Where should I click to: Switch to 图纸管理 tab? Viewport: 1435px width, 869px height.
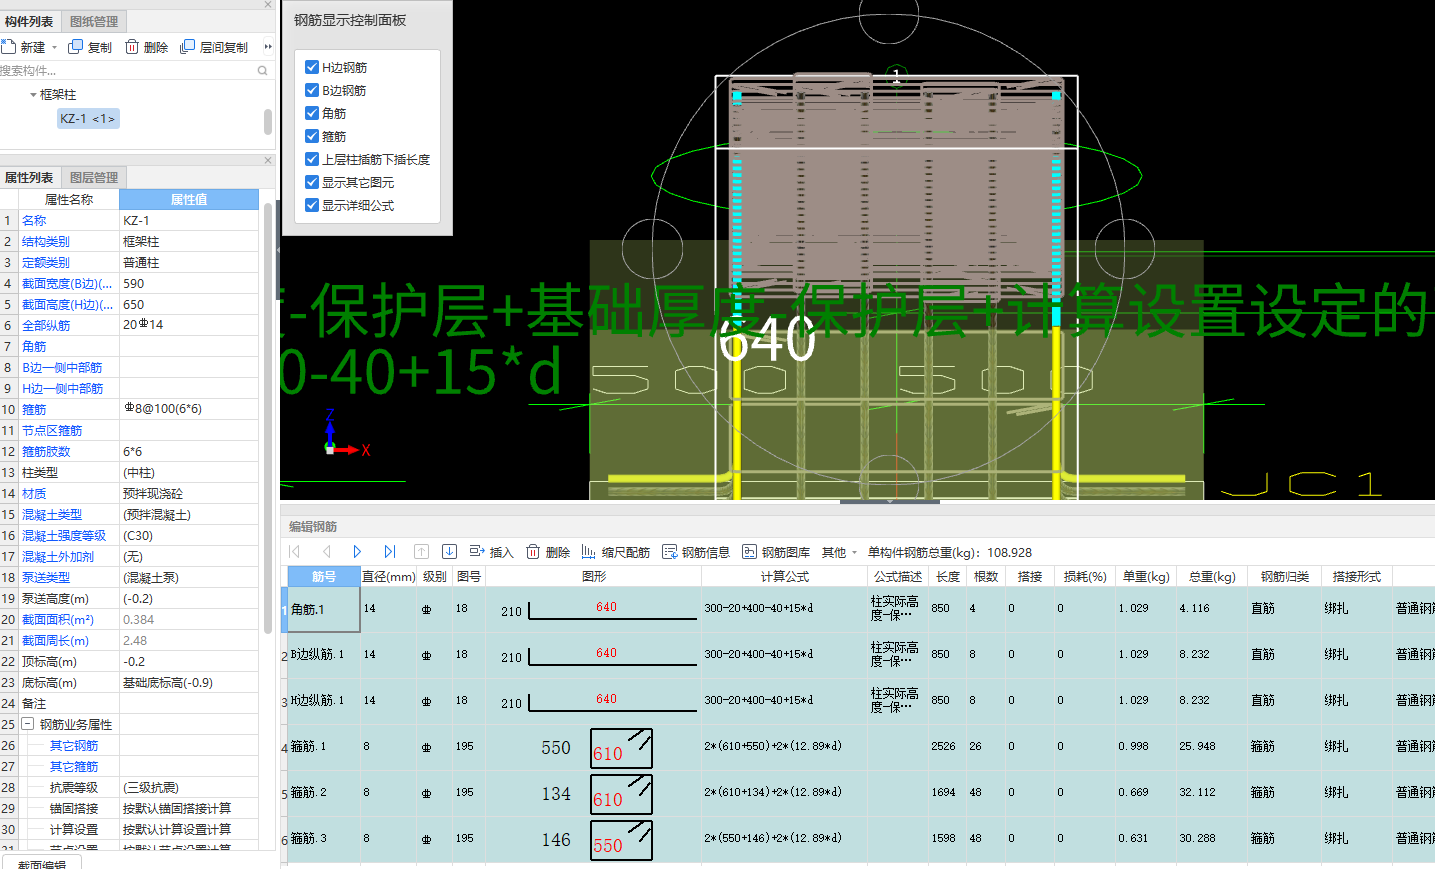point(94,21)
